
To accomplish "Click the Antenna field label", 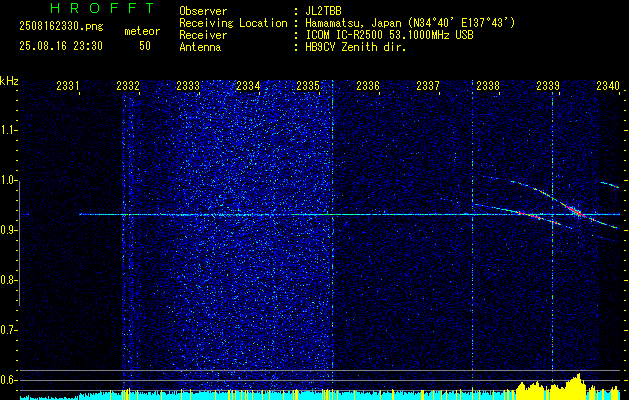I will point(200,47).
